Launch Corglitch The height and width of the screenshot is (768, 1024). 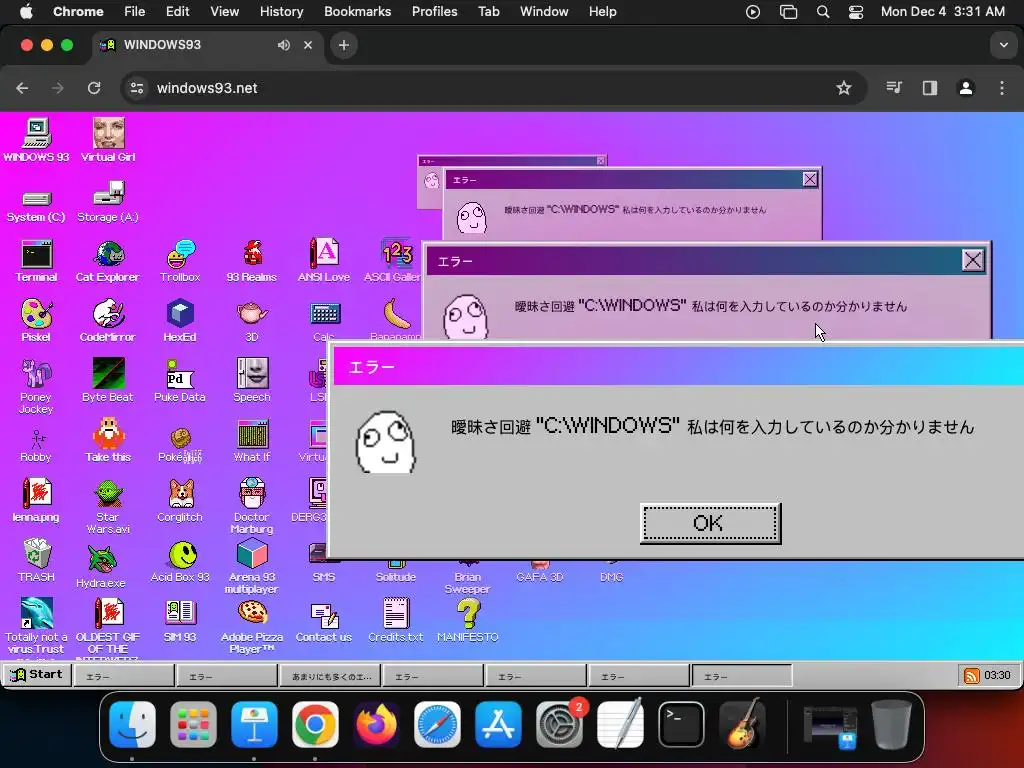180,501
